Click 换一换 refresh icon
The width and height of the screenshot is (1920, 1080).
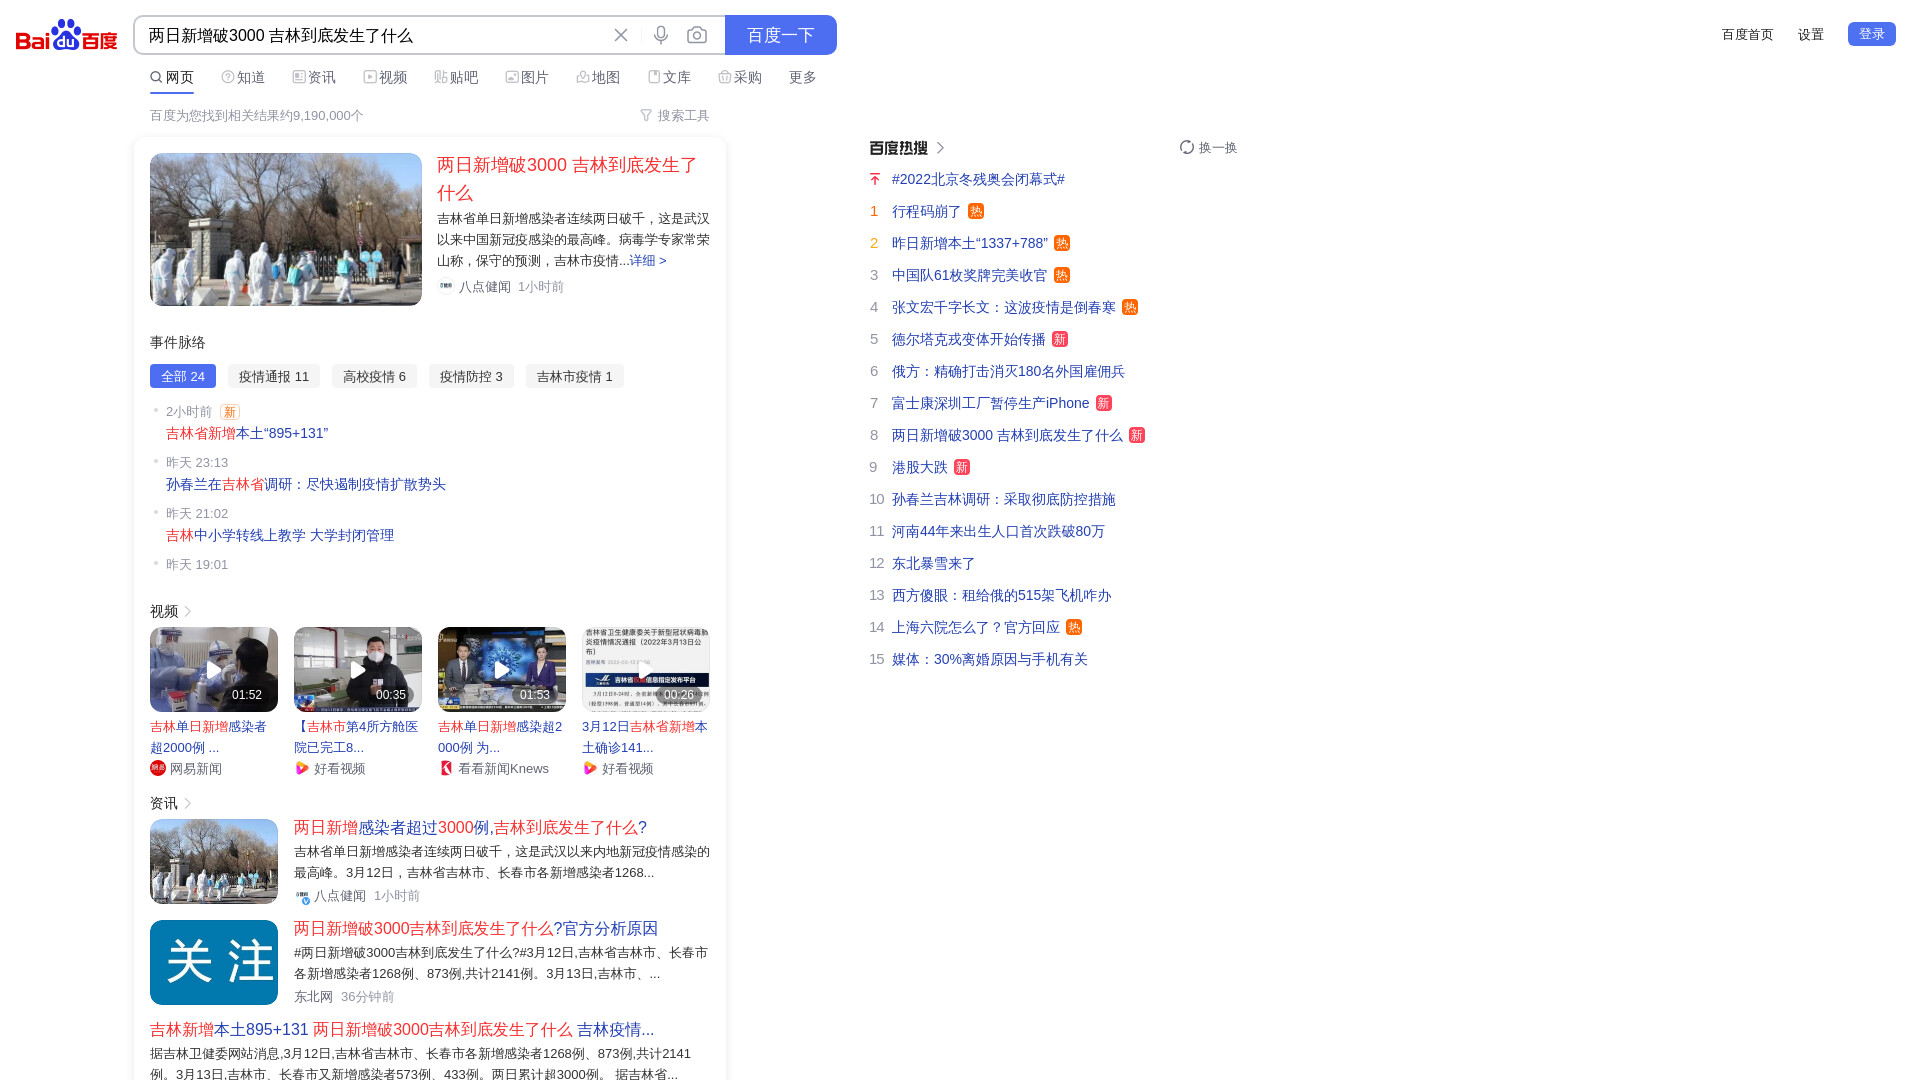coord(1187,147)
